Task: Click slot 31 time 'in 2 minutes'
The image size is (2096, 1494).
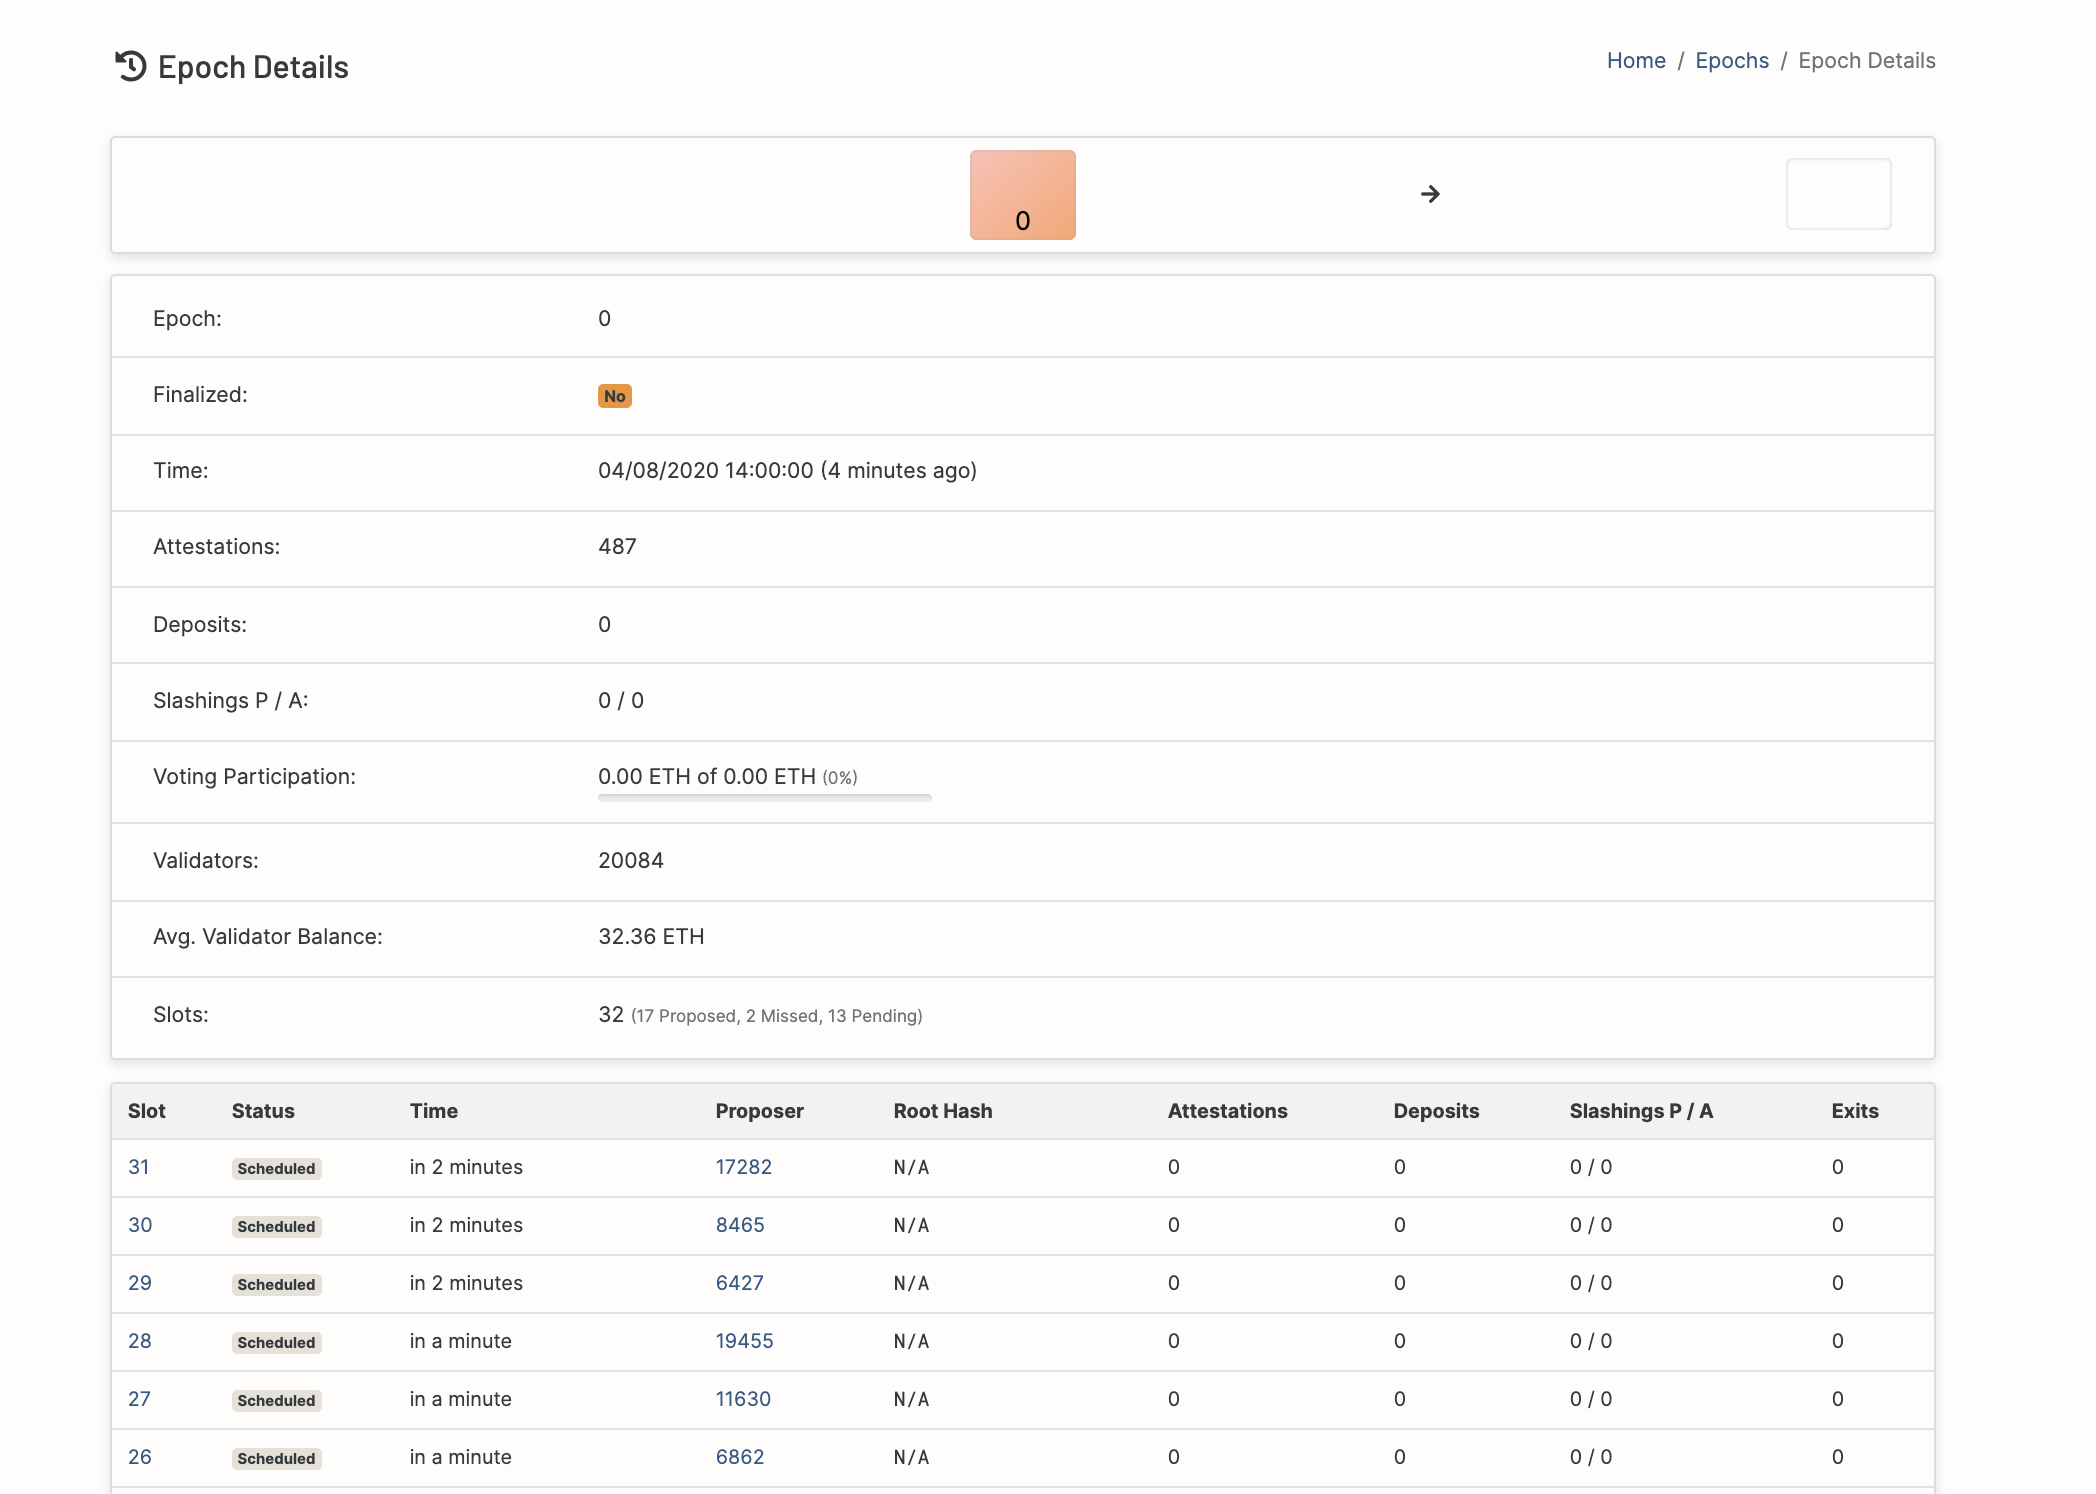Action: coord(466,1167)
